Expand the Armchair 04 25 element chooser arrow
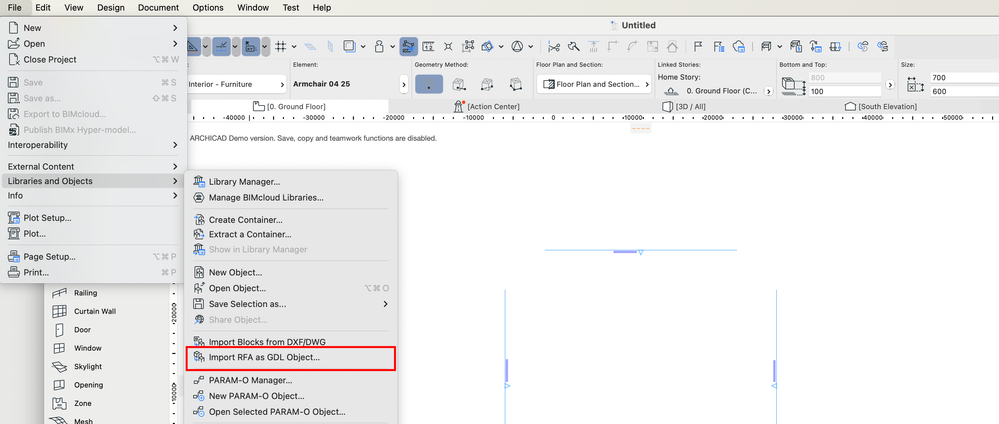Image resolution: width=999 pixels, height=424 pixels. [x=404, y=84]
